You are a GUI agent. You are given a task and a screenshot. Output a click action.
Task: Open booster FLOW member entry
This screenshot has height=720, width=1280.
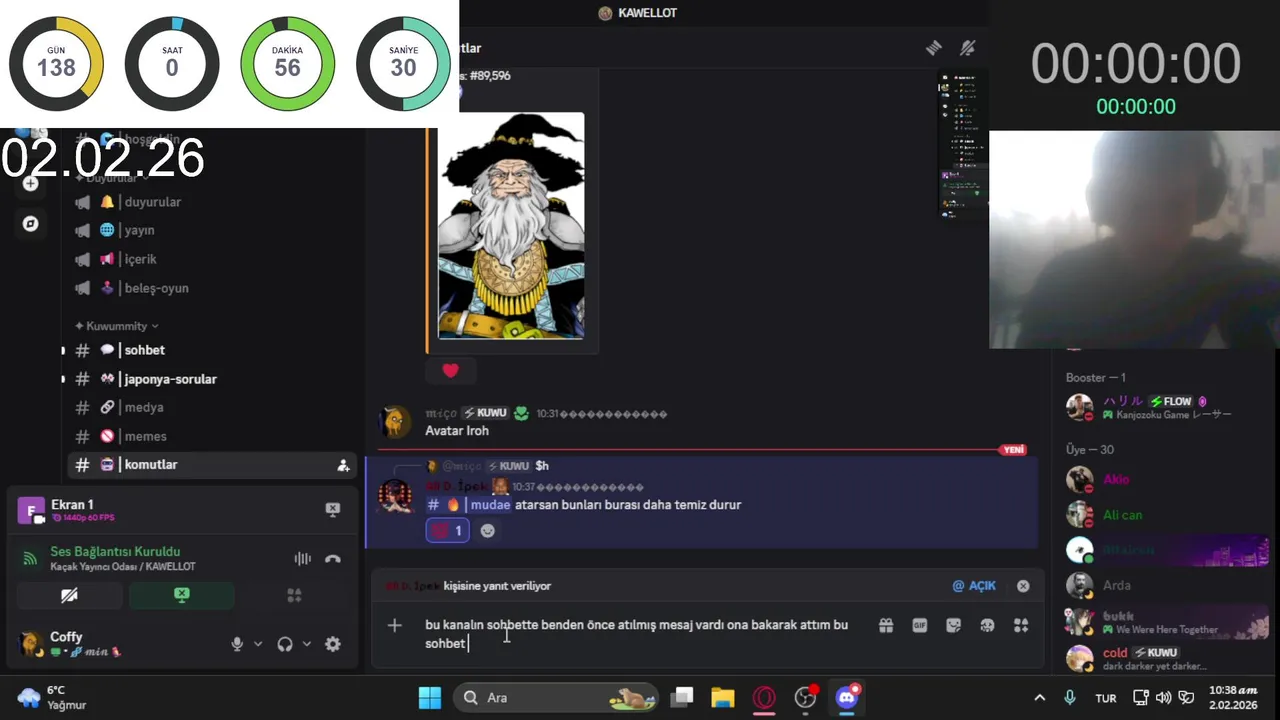tap(1165, 407)
